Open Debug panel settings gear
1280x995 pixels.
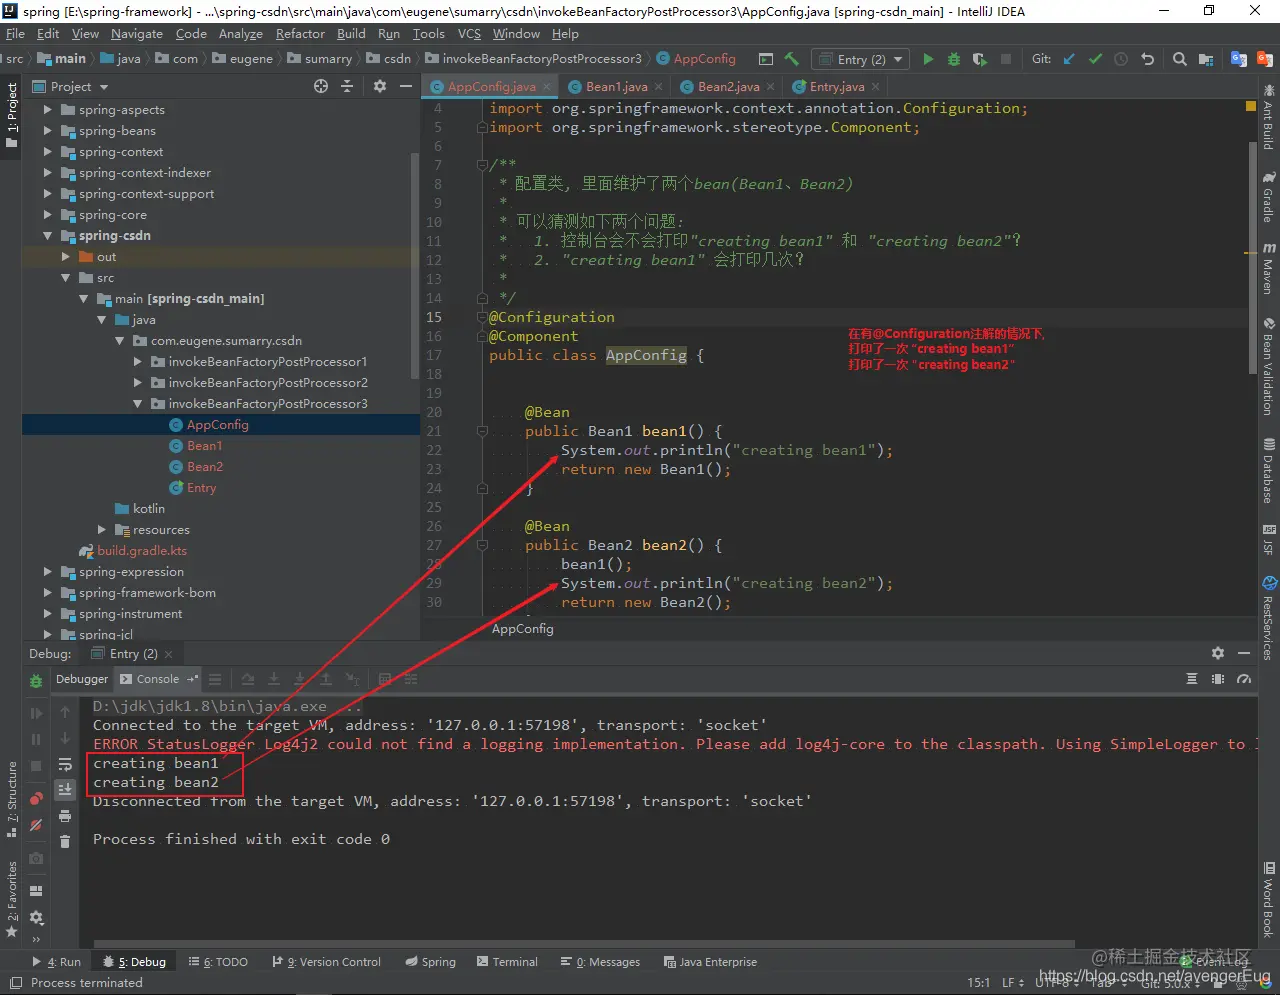point(1218,653)
